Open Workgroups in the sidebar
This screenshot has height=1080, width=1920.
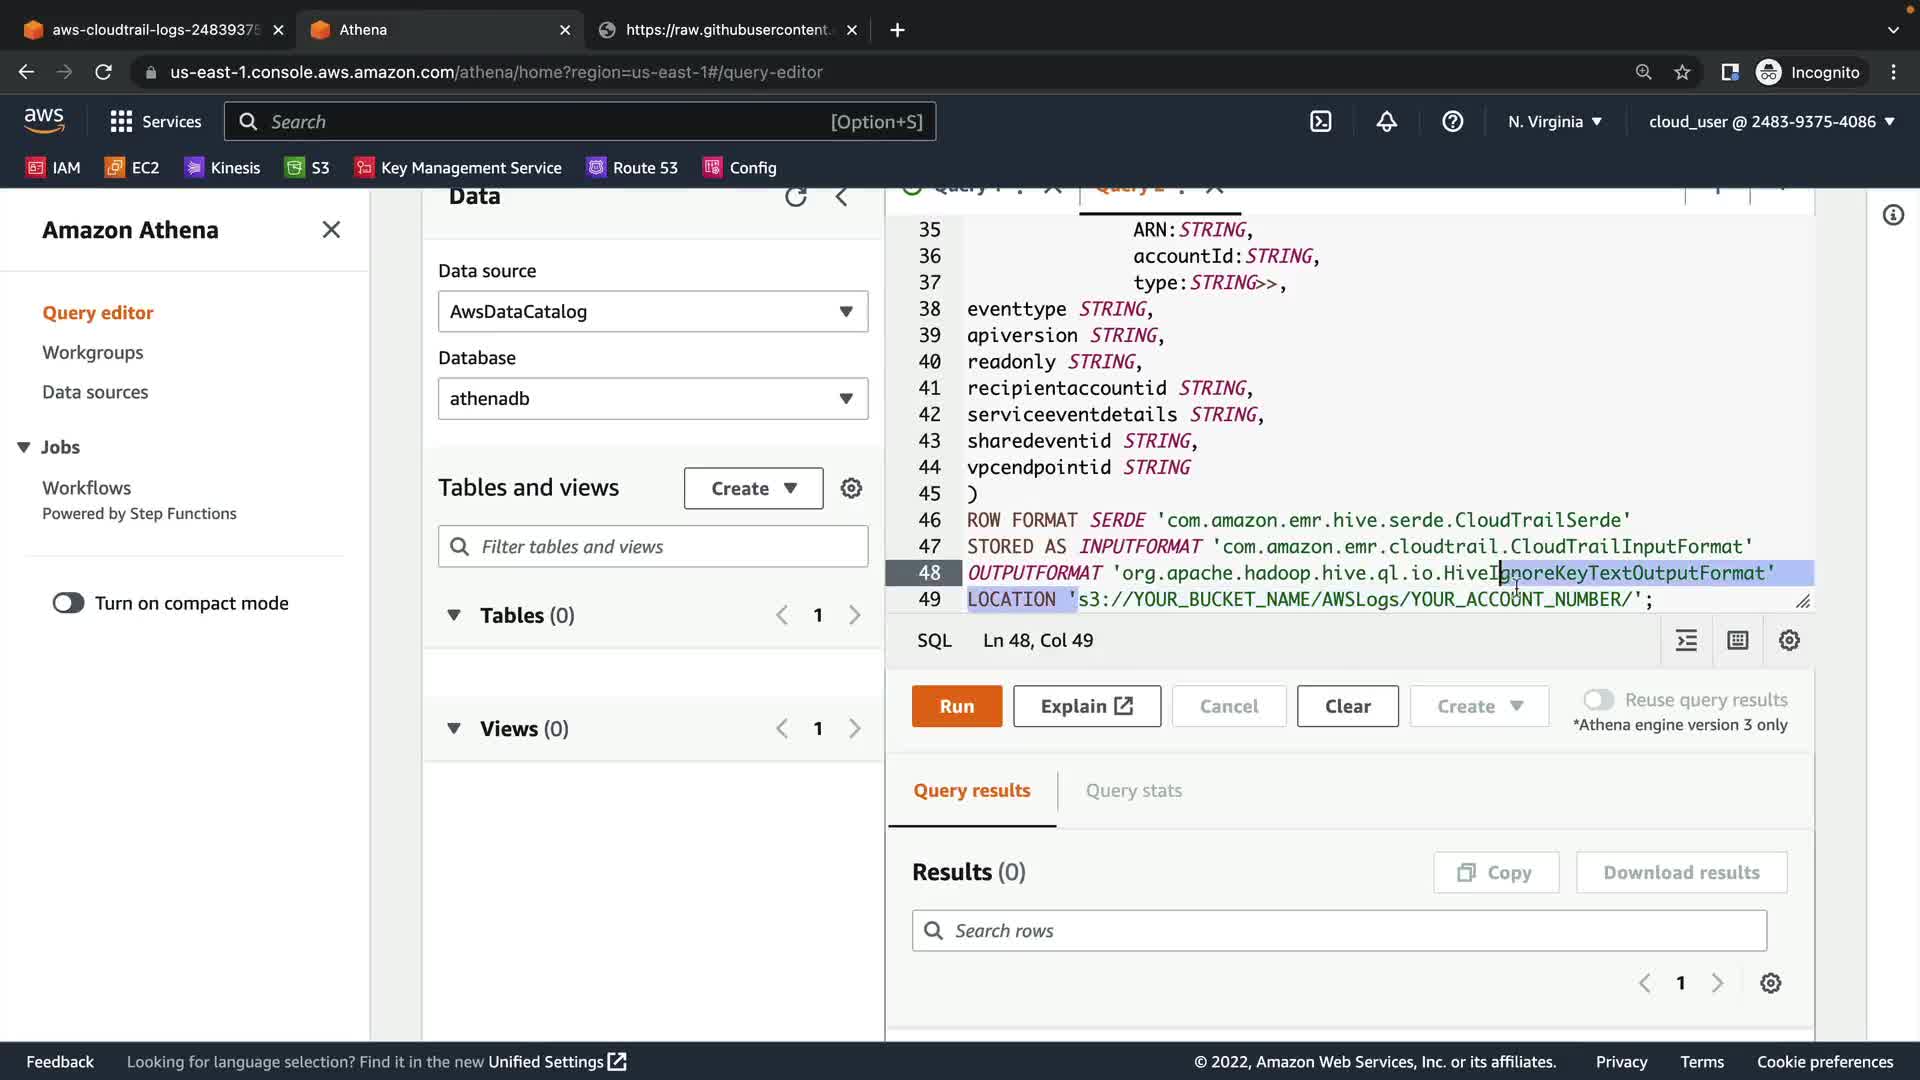(92, 353)
